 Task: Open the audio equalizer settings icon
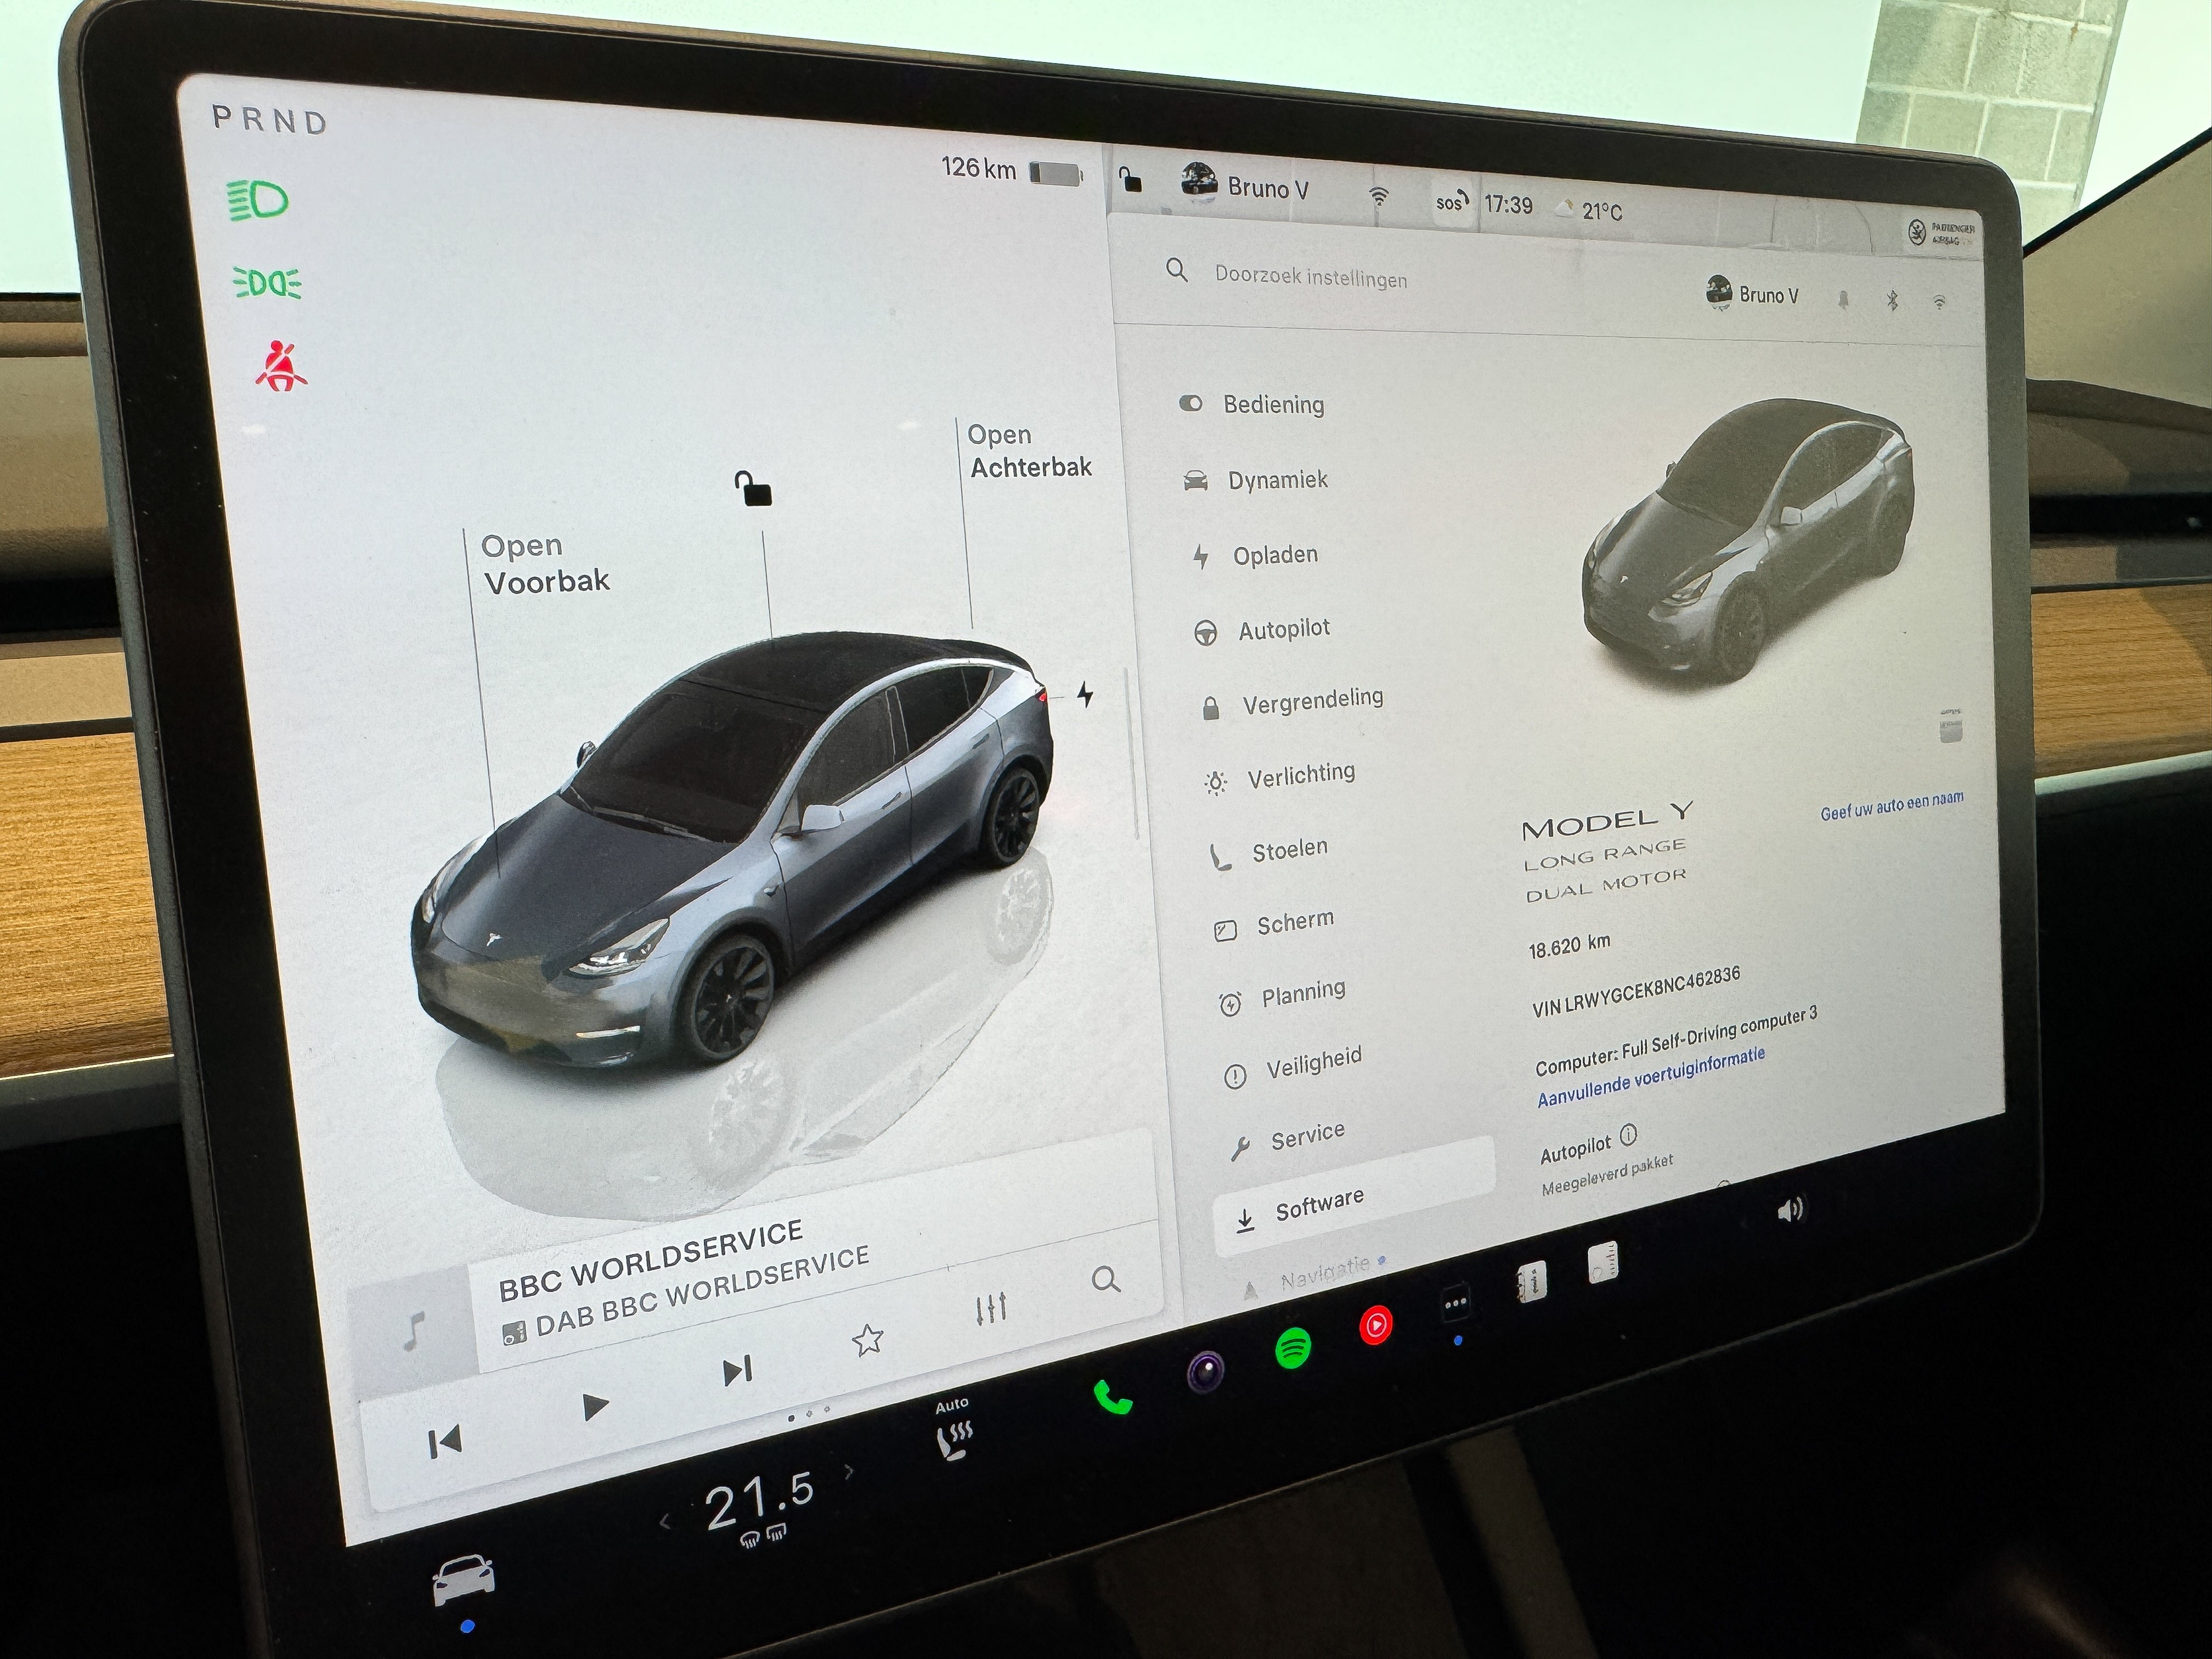[x=991, y=1308]
